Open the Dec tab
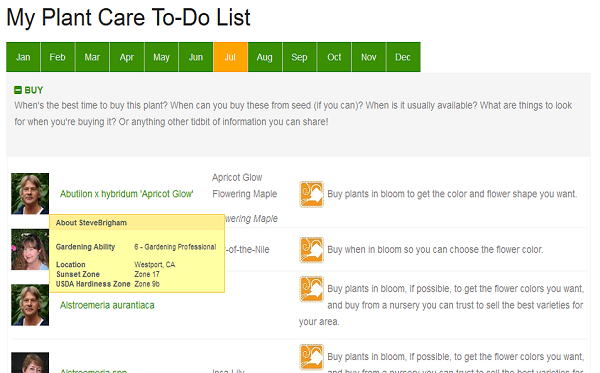Screen dimensions: 600x373 point(403,57)
